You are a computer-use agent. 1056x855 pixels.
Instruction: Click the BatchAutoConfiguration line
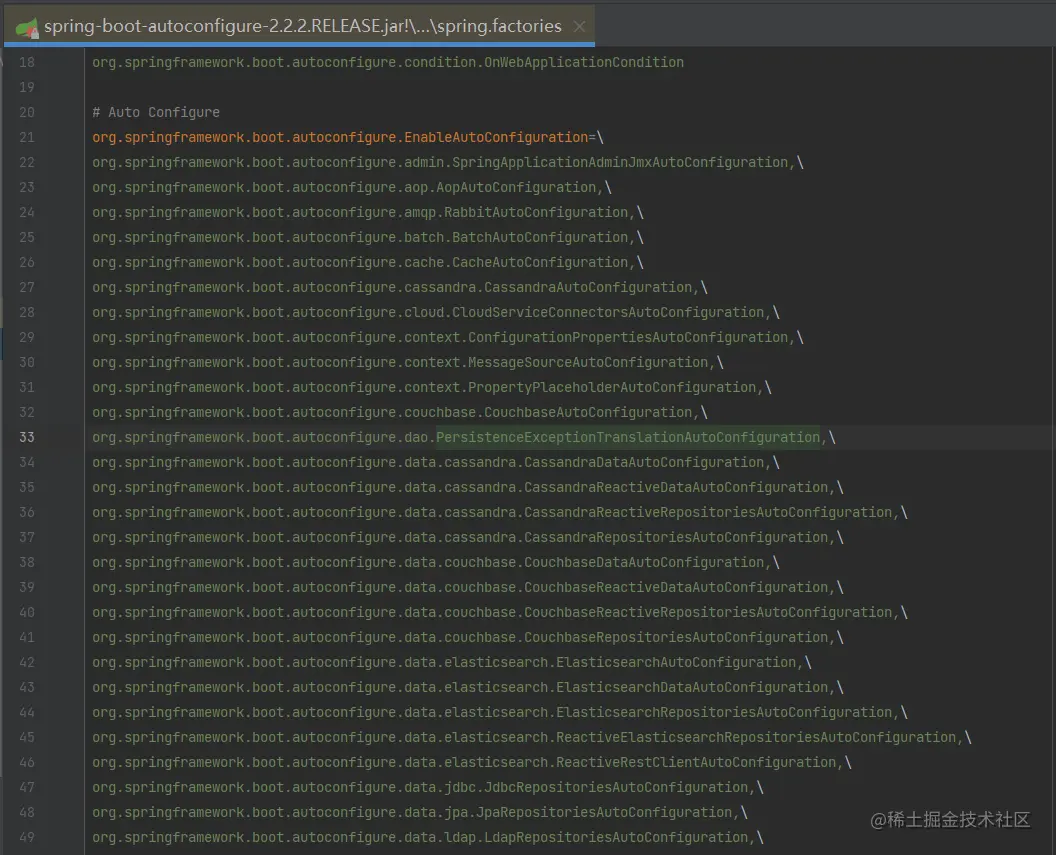(368, 237)
